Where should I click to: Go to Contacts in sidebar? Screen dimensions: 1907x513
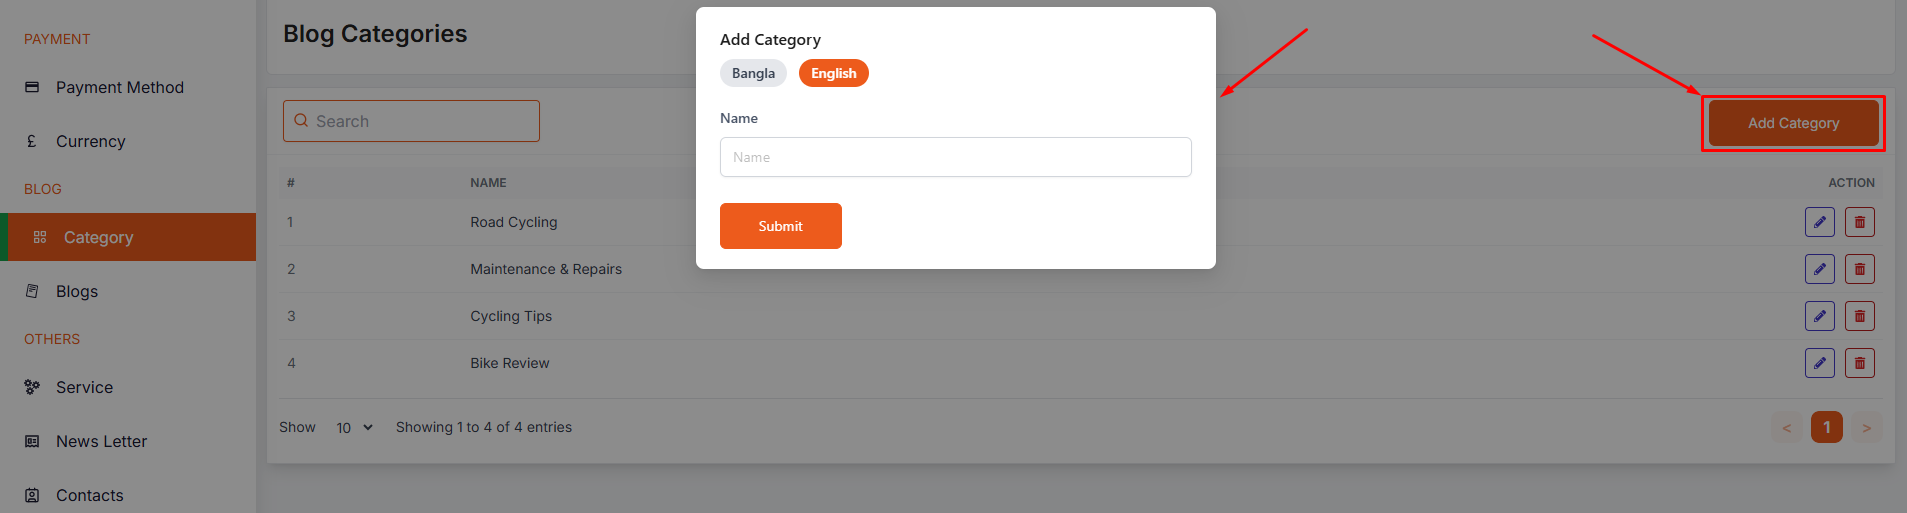click(89, 495)
